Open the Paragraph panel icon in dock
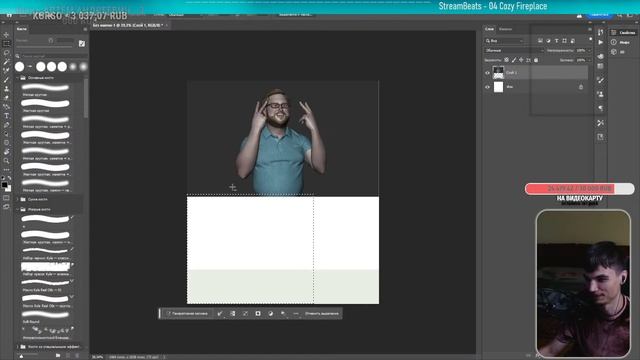Viewport: 640px width, 360px height. point(600,108)
